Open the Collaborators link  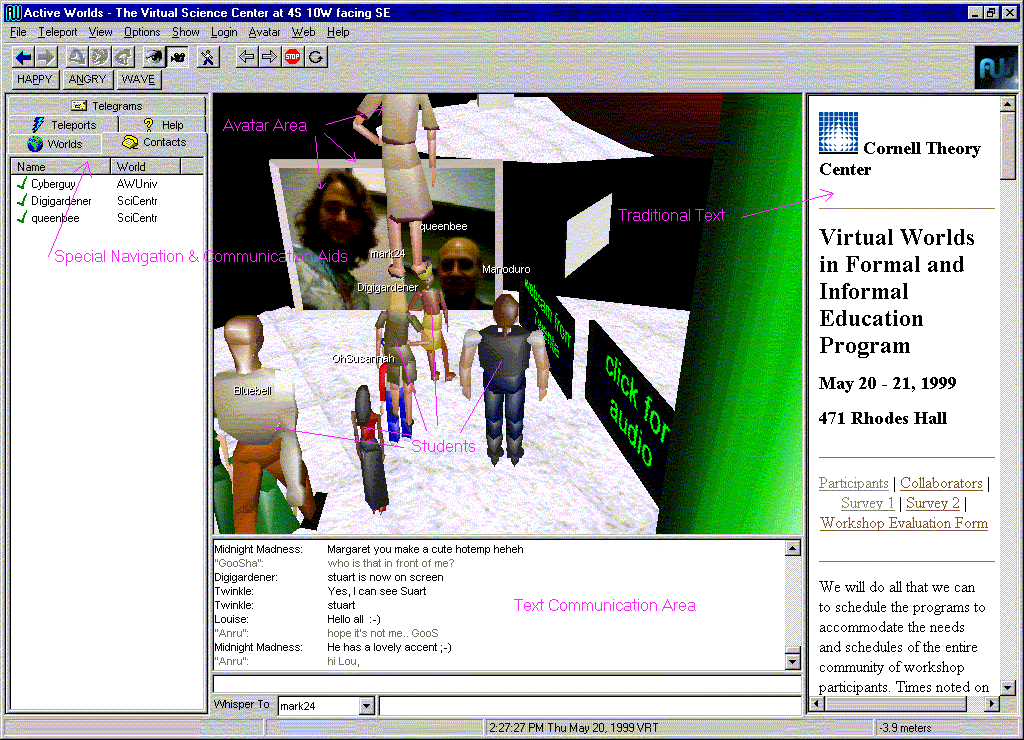(941, 483)
